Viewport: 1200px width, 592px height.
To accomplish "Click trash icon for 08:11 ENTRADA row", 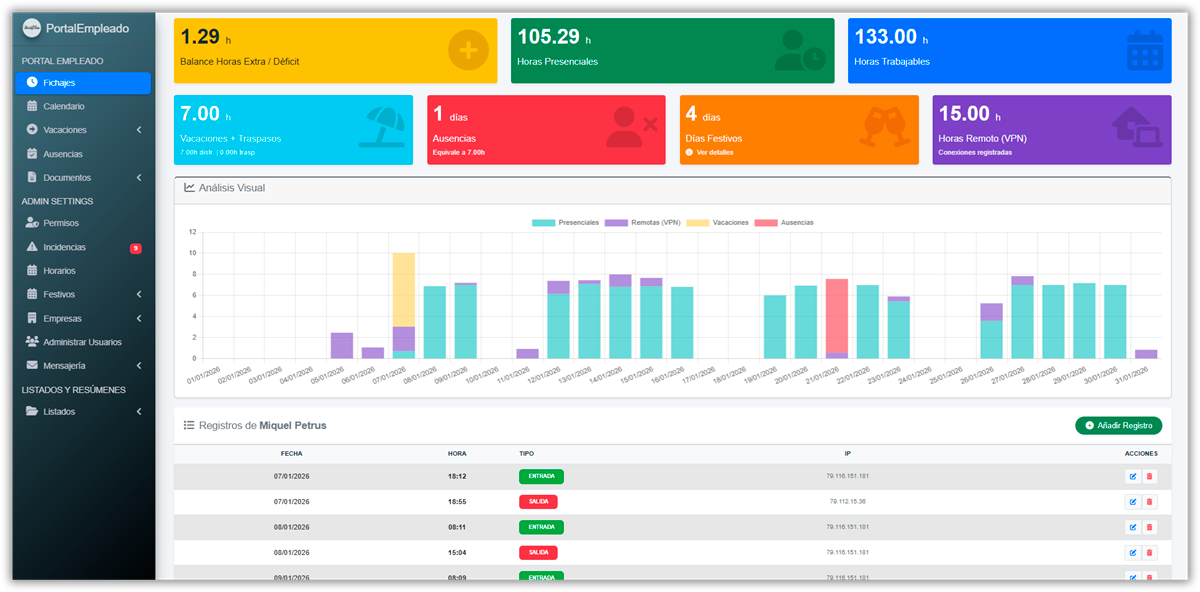I will coord(1149,527).
